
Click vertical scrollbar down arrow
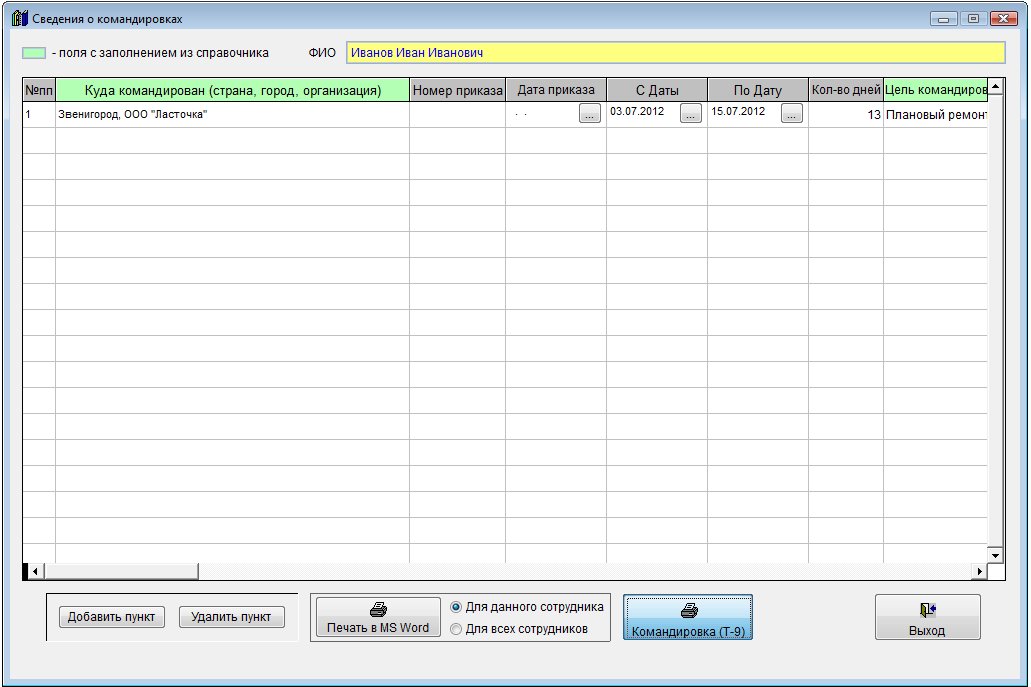coord(995,556)
